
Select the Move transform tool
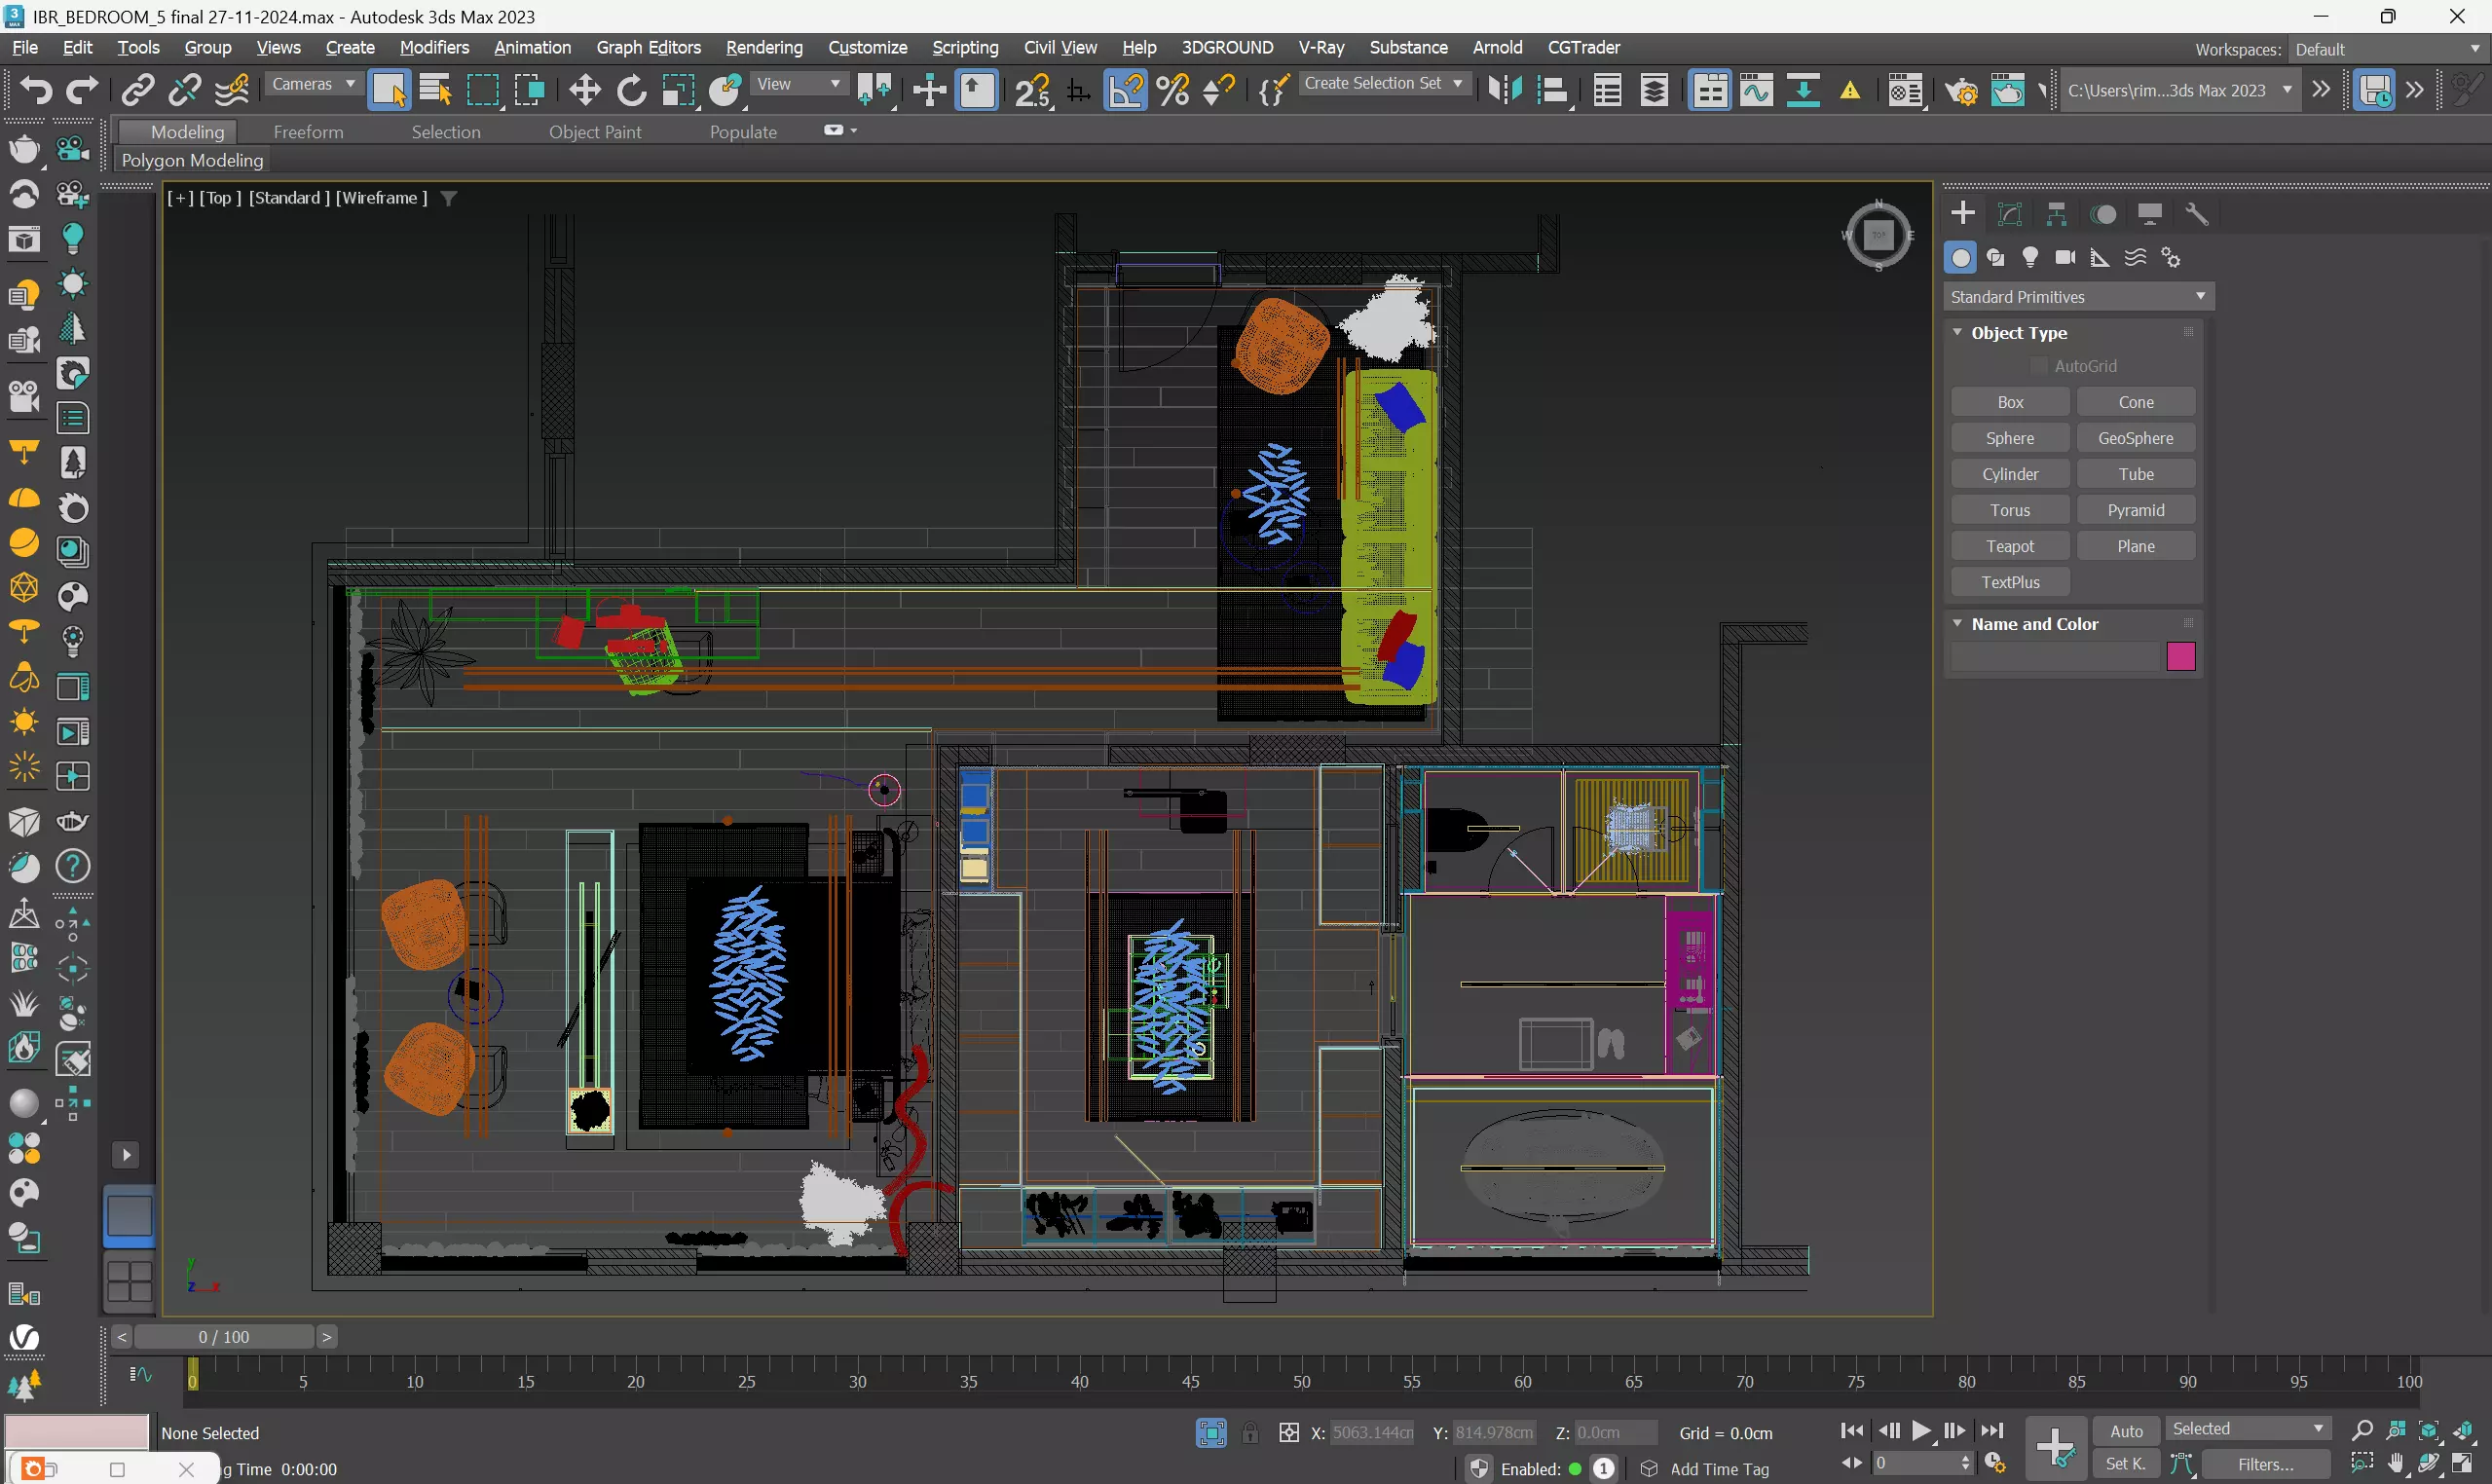(584, 90)
